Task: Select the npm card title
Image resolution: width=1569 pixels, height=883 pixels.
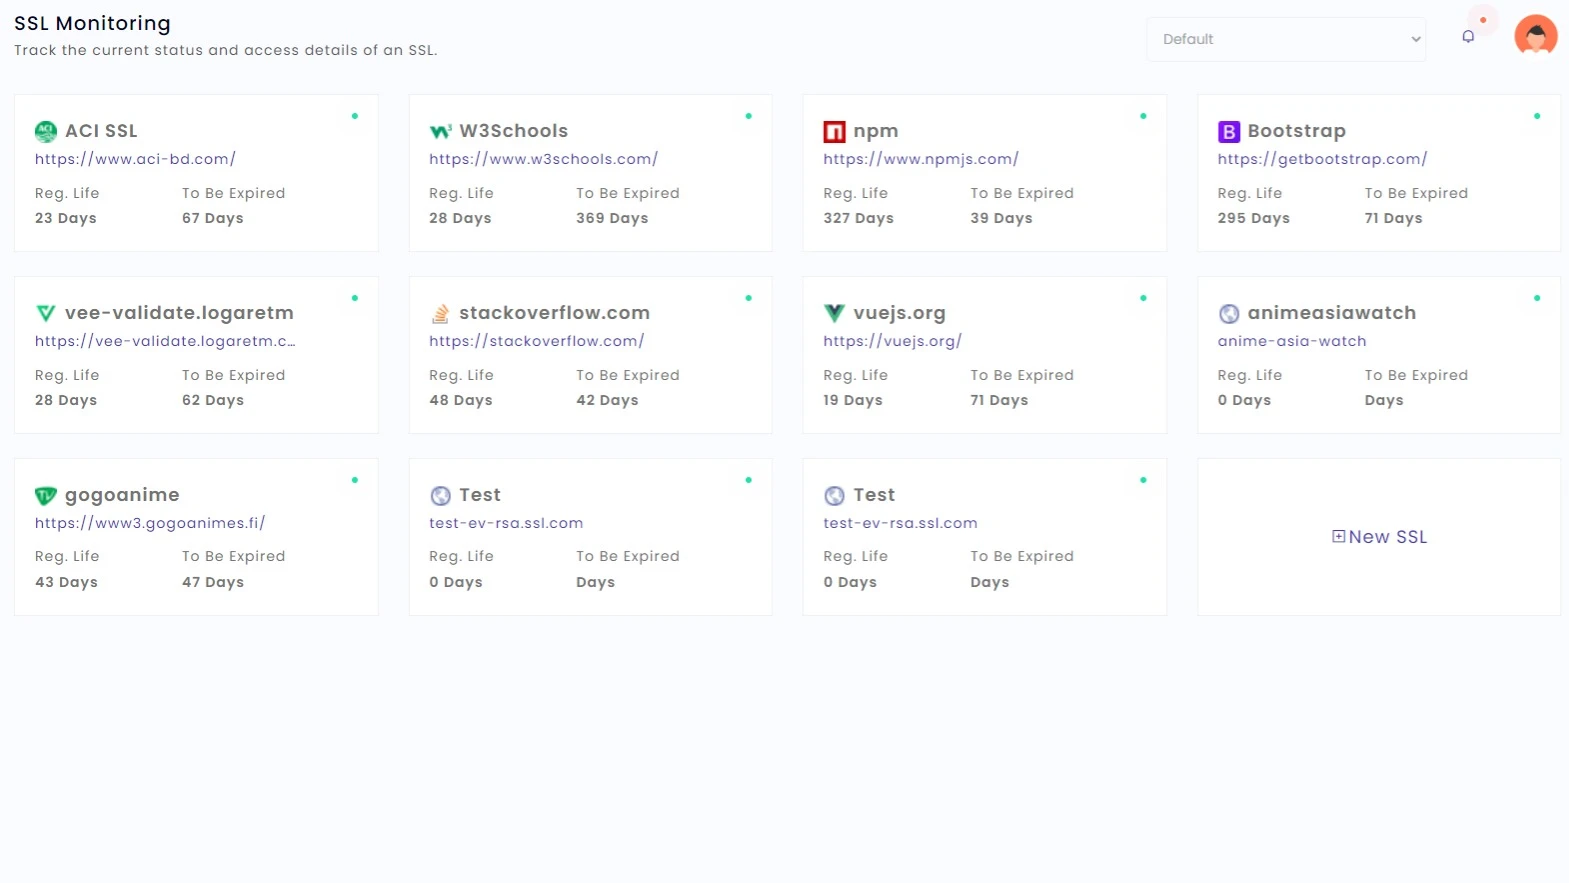Action: 875,131
